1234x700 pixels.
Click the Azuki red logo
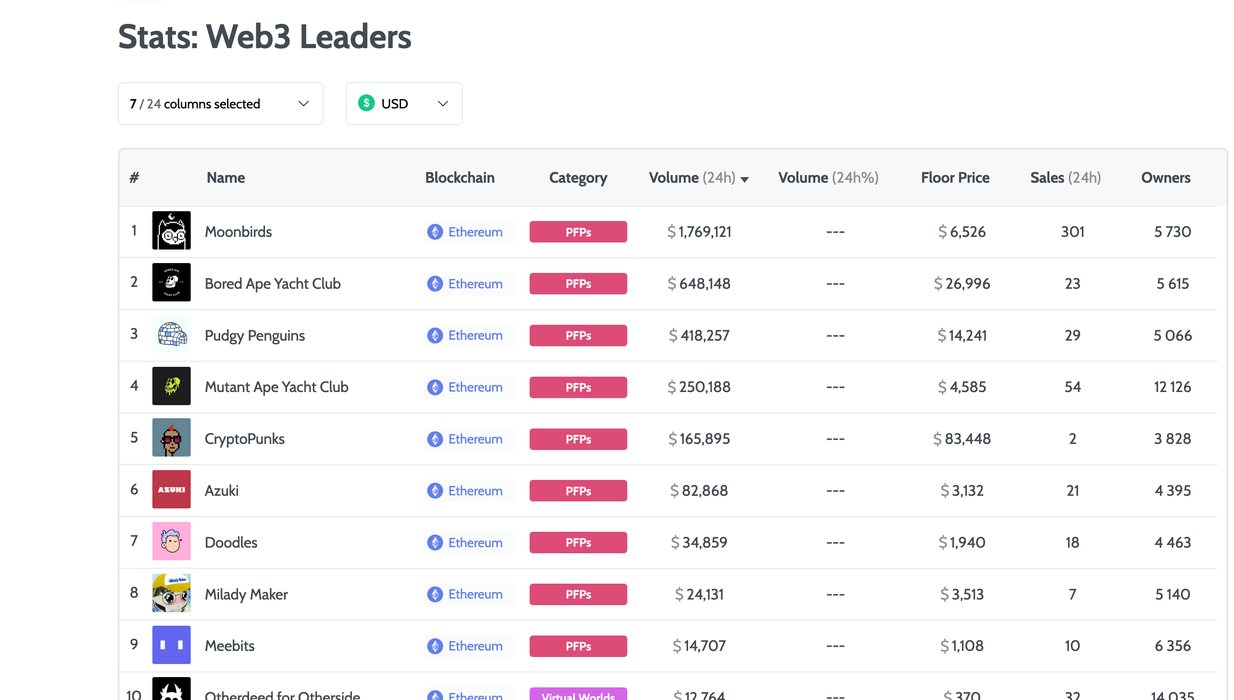171,490
